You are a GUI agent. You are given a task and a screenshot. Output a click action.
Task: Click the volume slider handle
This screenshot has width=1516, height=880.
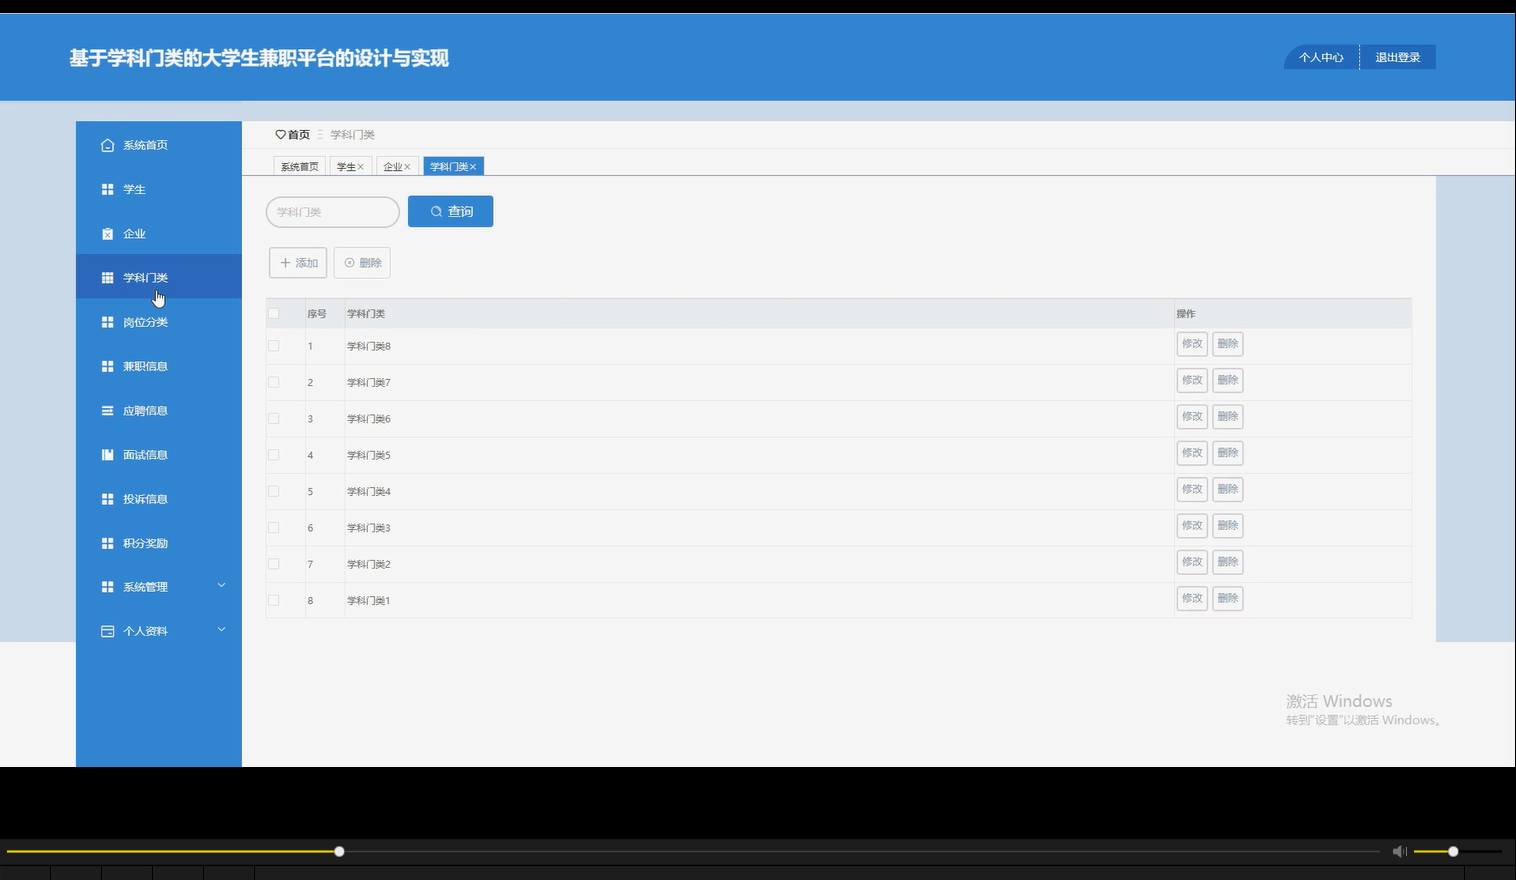(x=1453, y=851)
